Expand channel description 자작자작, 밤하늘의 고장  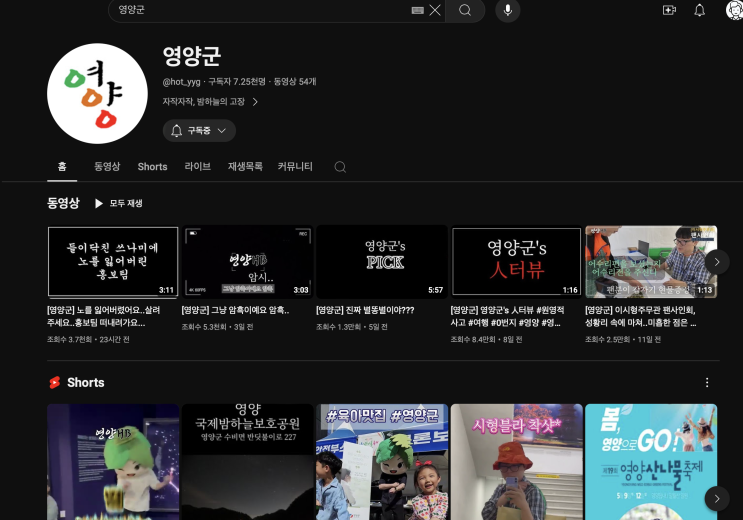pos(210,102)
